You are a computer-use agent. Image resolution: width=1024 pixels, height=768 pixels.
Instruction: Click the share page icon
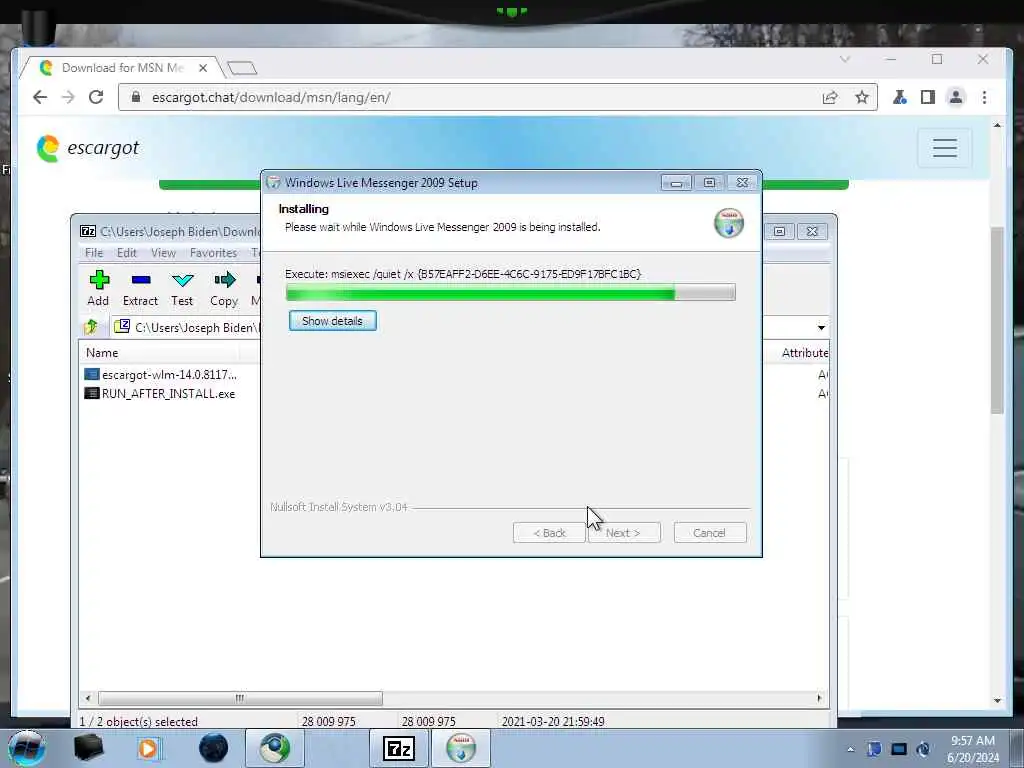tap(830, 97)
